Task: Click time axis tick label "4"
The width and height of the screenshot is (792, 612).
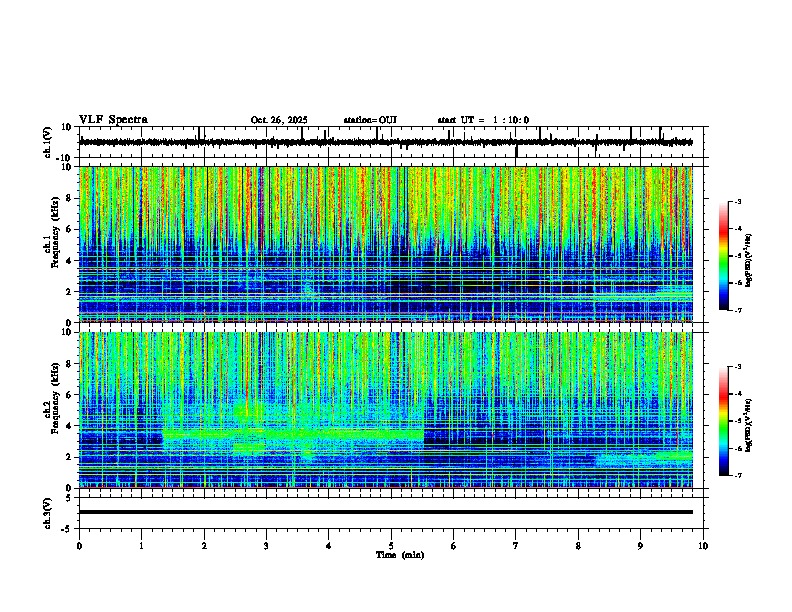Action: [x=329, y=546]
